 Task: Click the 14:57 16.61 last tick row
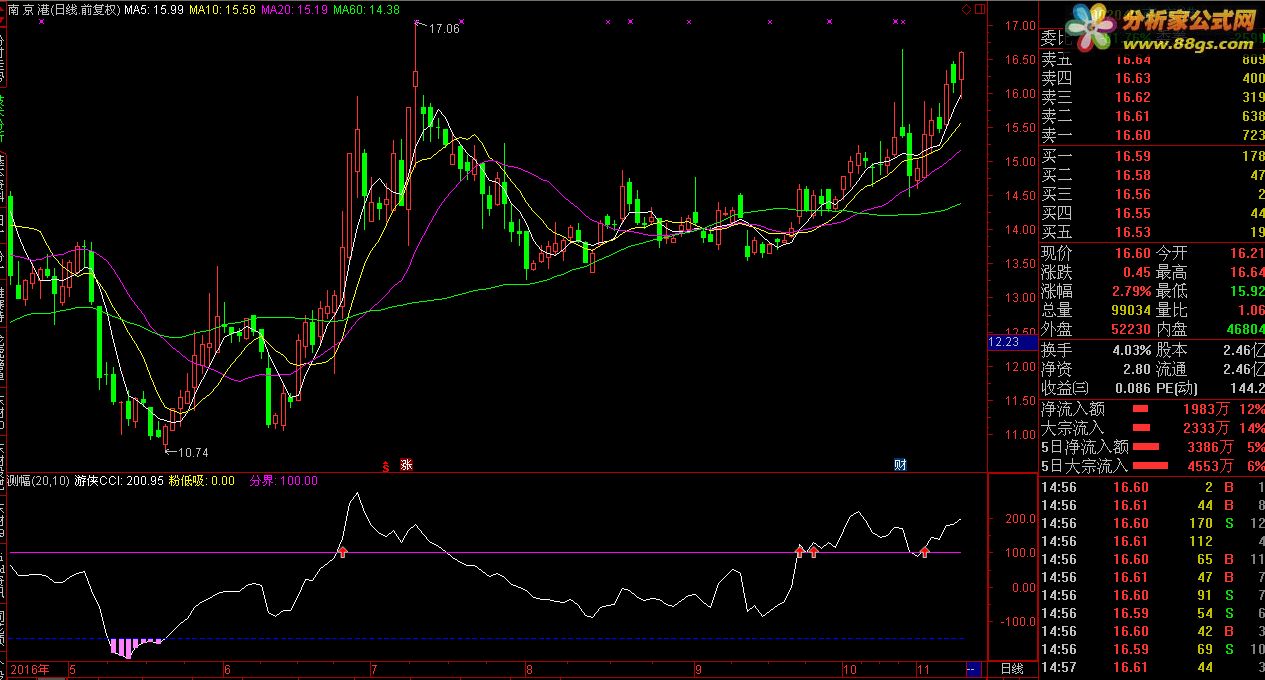(x=1152, y=667)
